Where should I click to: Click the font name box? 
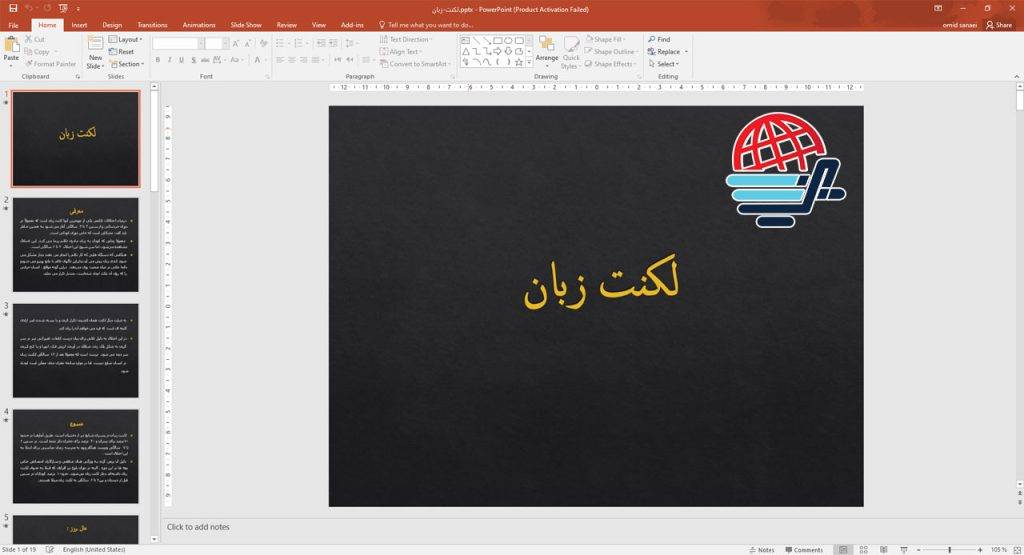click(176, 43)
